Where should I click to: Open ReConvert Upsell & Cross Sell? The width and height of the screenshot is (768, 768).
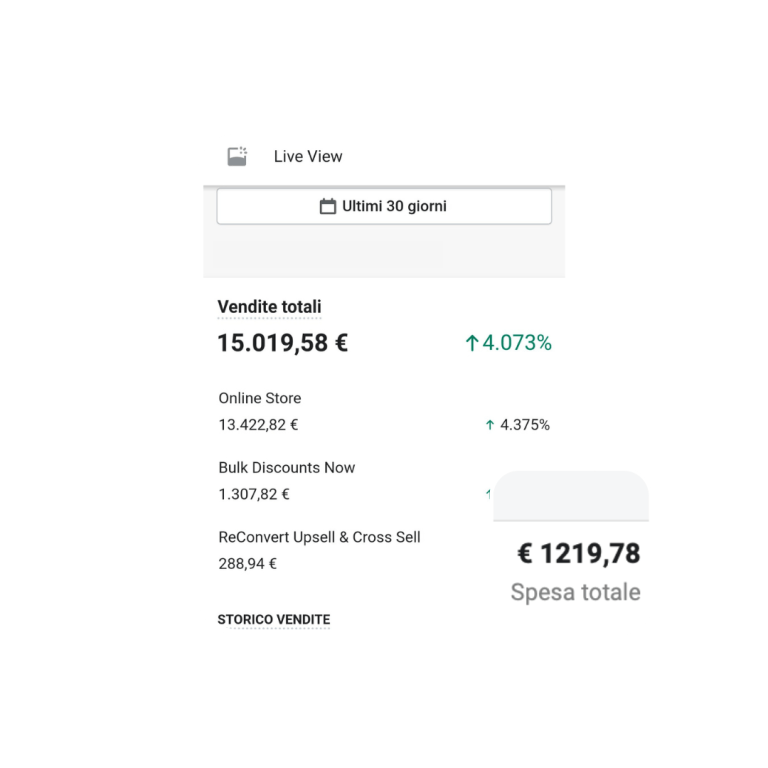[x=319, y=537]
